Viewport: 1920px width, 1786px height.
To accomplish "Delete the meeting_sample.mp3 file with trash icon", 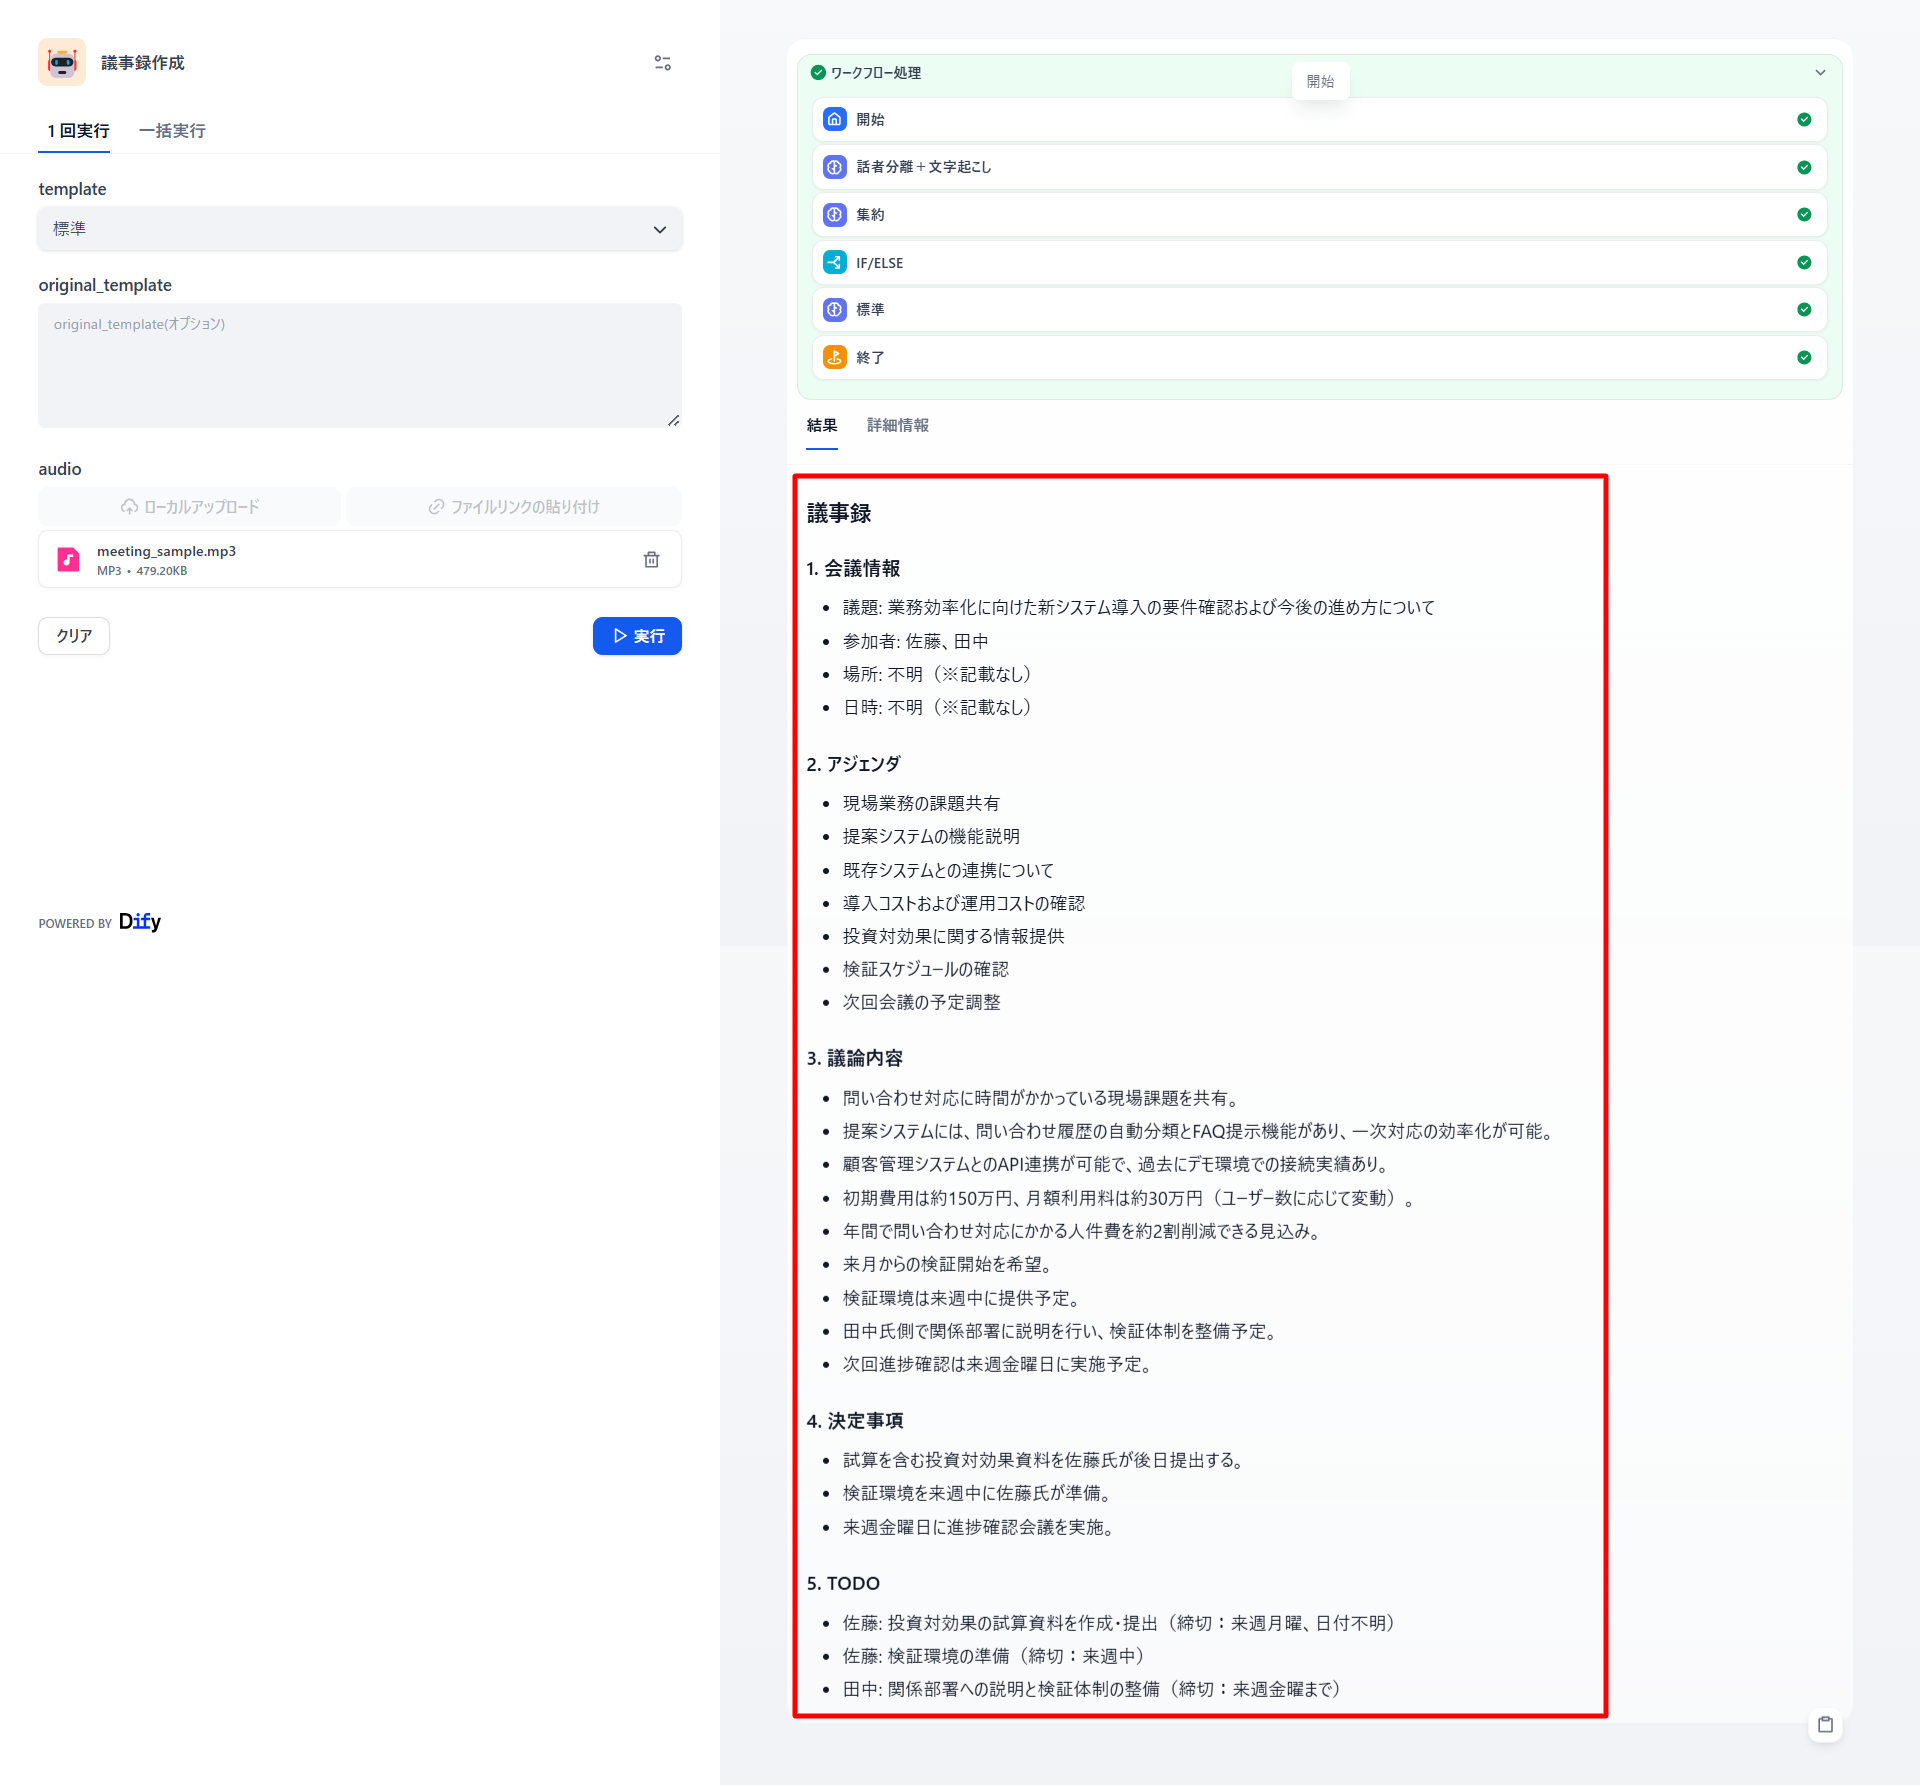I will (x=651, y=560).
